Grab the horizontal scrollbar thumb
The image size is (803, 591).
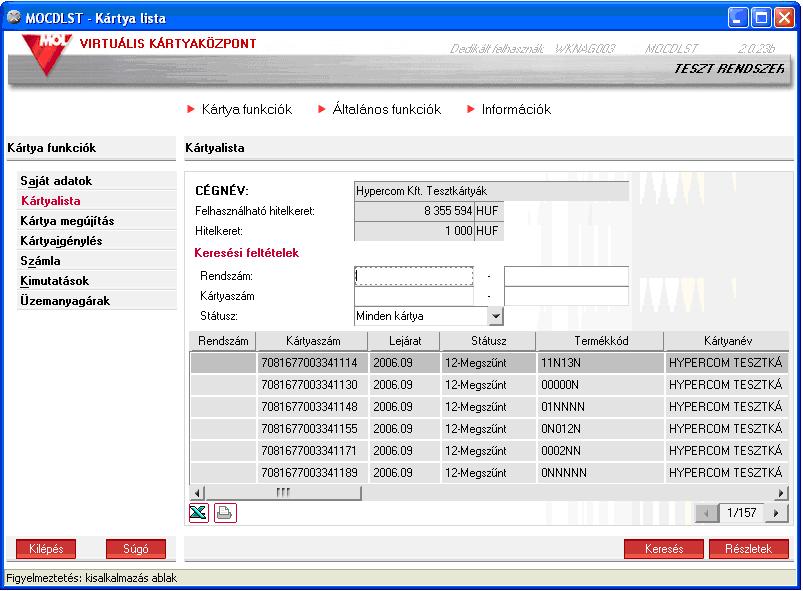(283, 493)
